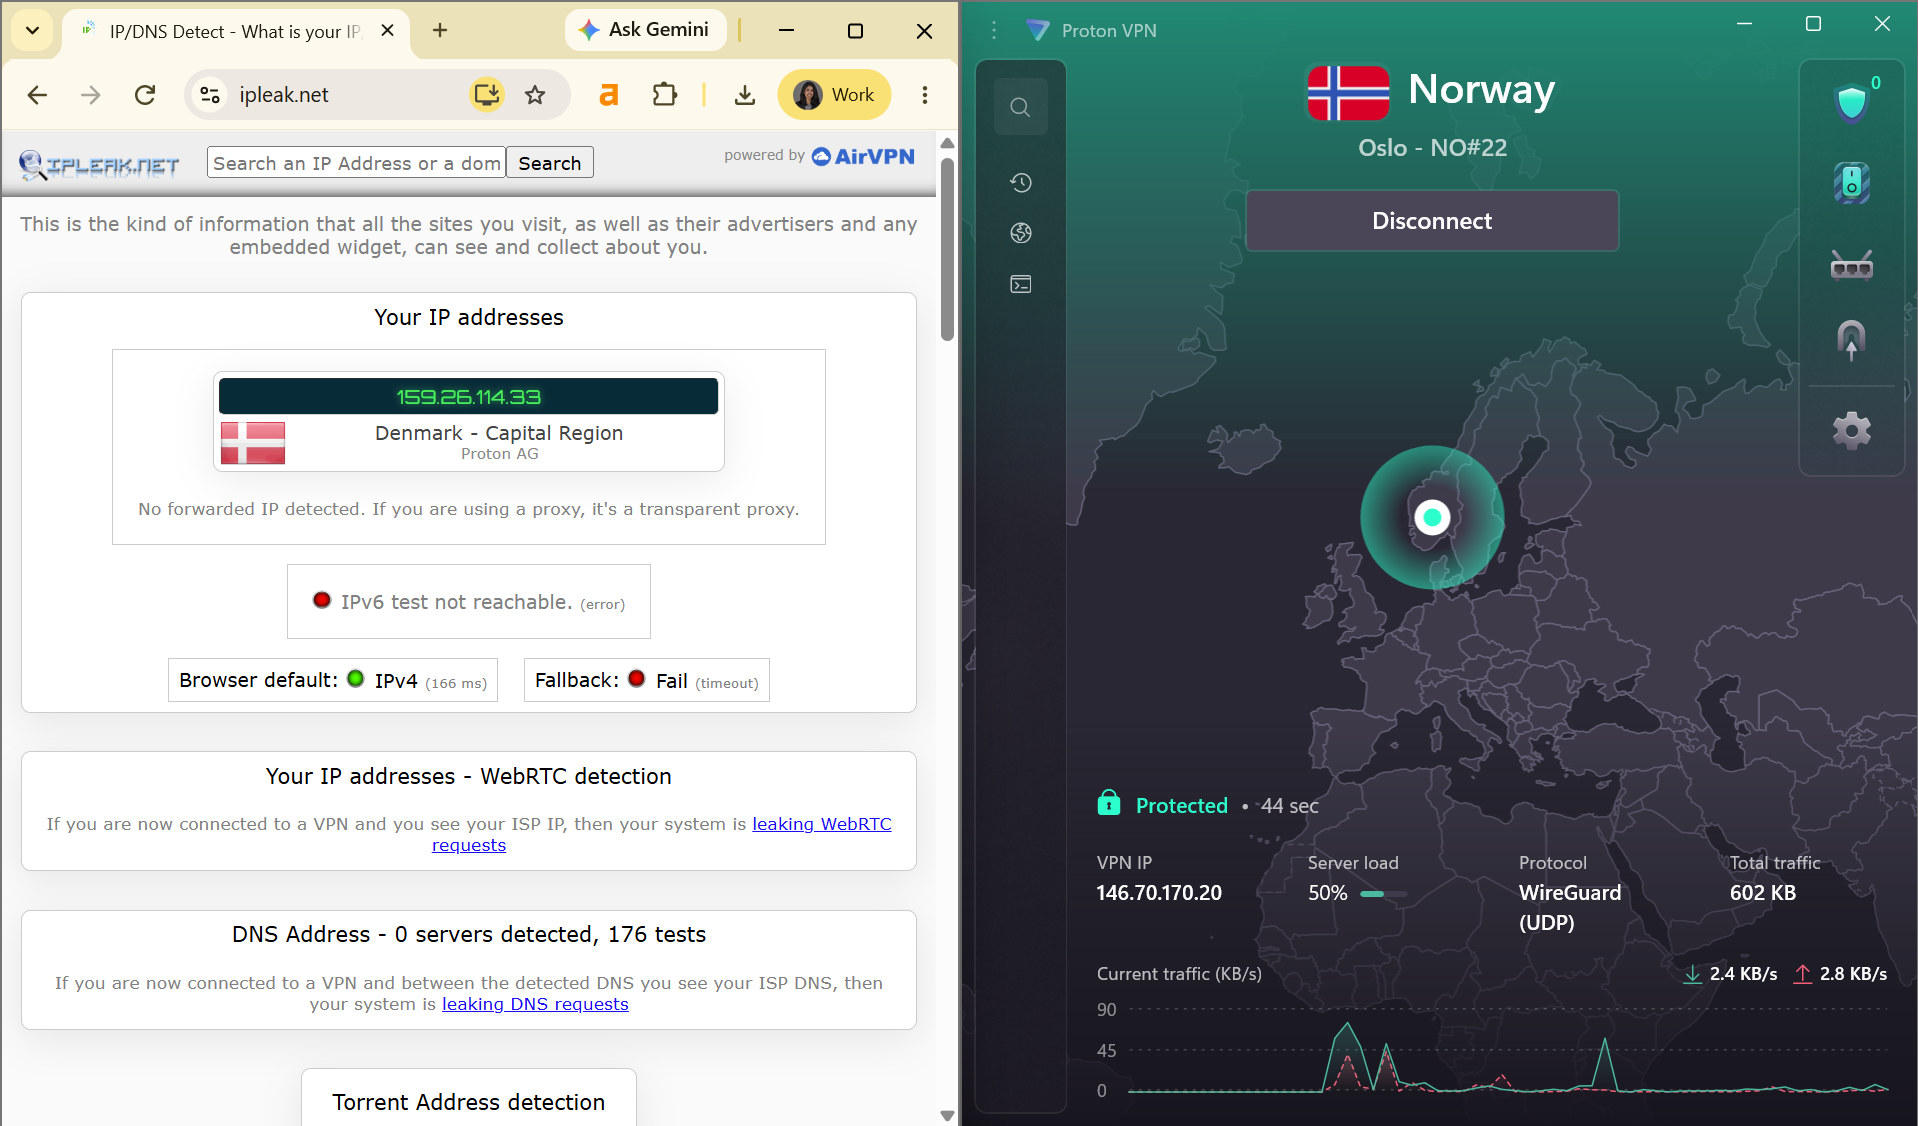
Task: Click the server load progress bar
Action: click(1384, 894)
